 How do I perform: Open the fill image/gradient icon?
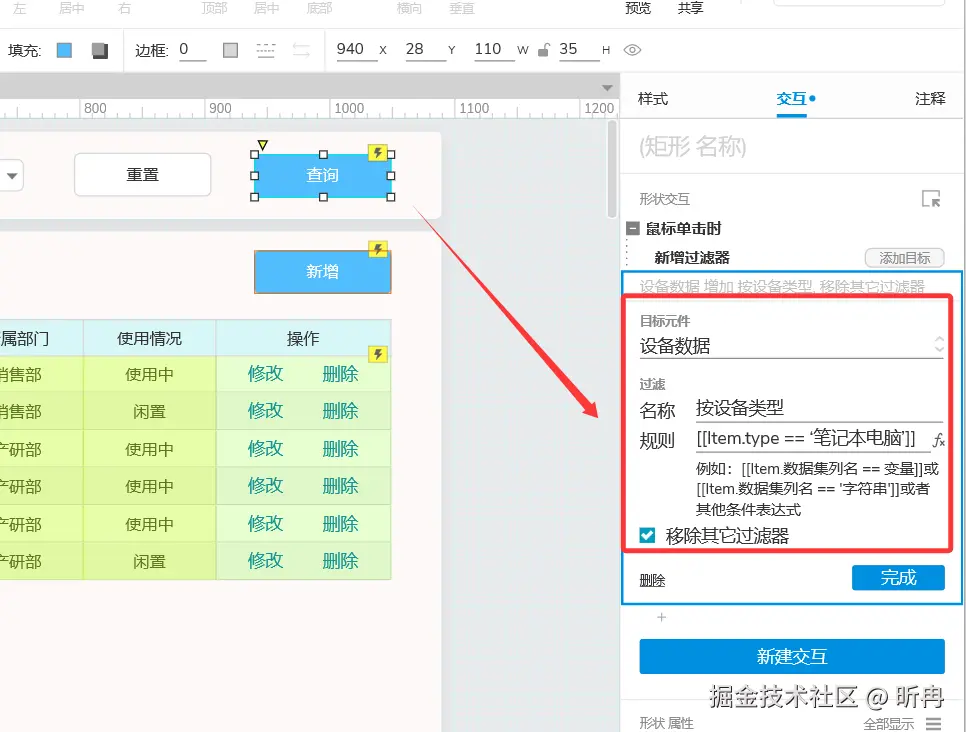(100, 51)
